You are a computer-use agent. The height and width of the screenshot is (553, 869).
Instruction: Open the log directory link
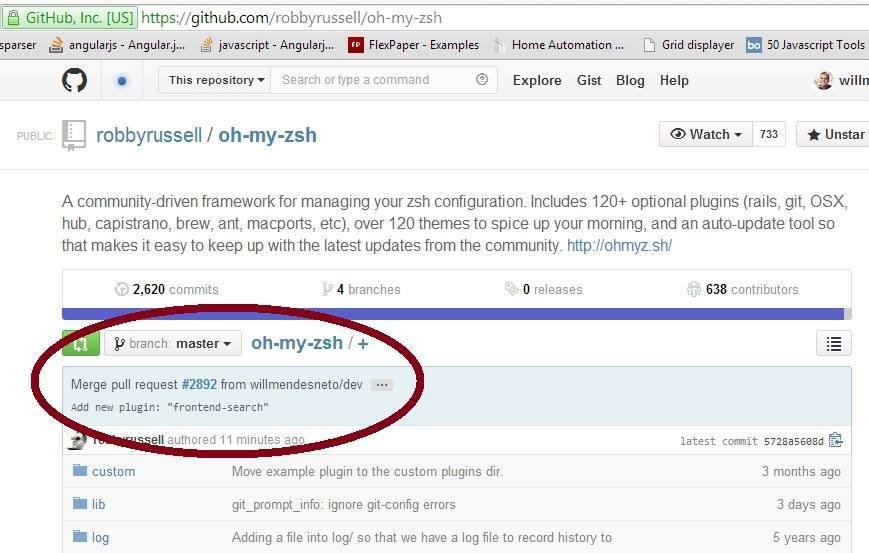[100, 537]
